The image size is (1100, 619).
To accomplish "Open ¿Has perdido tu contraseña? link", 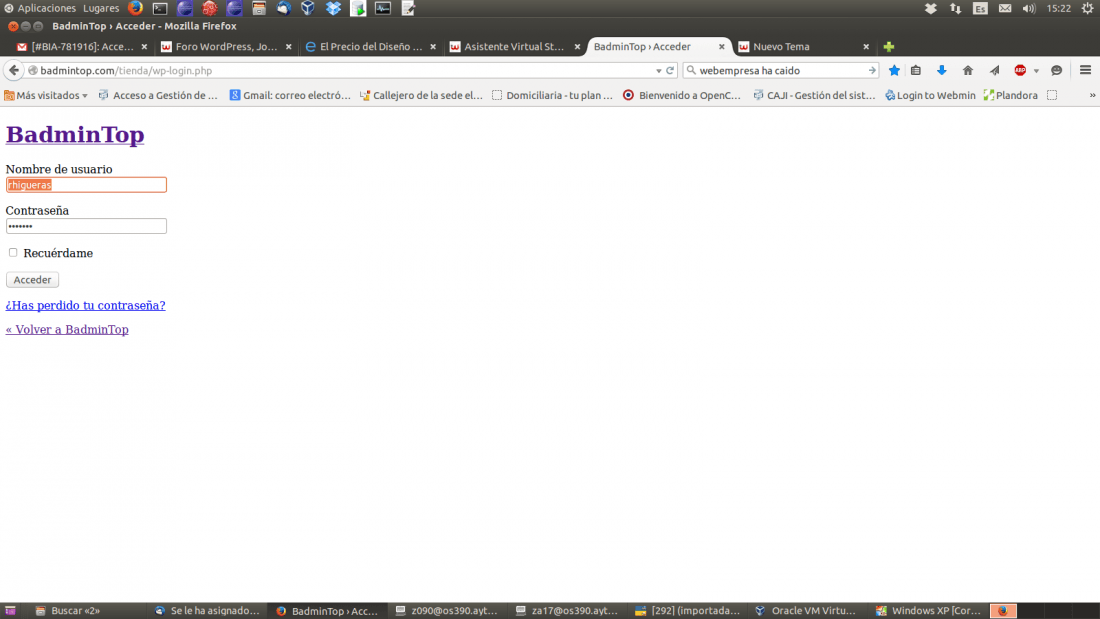I will point(86,305).
